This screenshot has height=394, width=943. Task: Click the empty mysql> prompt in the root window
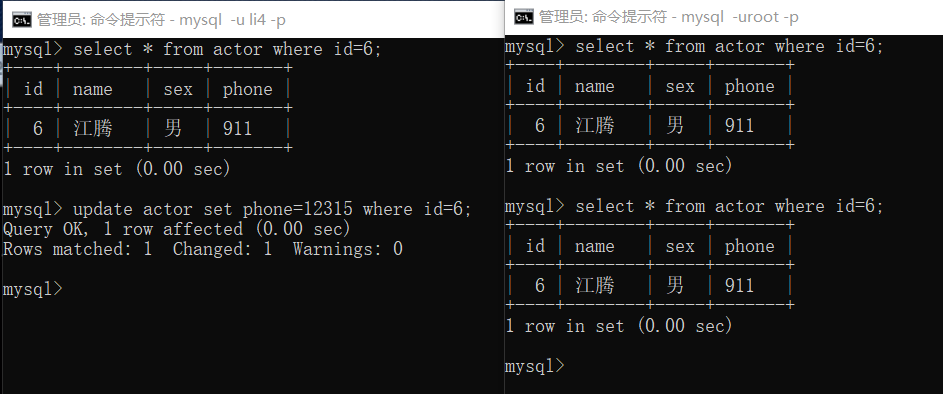pyautogui.click(x=534, y=366)
